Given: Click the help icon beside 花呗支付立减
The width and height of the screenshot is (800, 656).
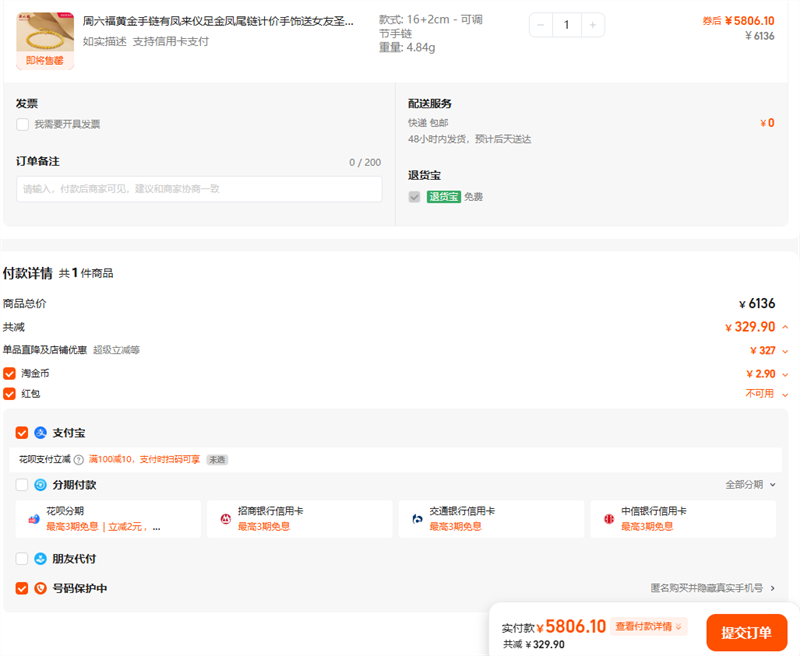Looking at the screenshot, I should 79,460.
